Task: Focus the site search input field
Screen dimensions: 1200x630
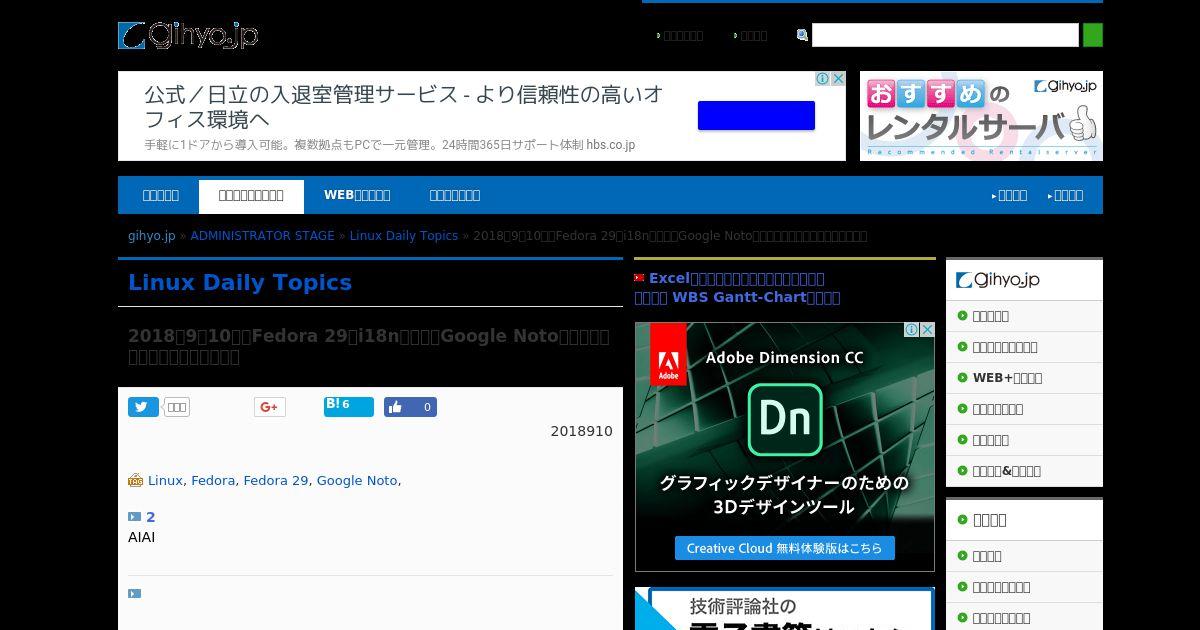Action: [x=945, y=35]
